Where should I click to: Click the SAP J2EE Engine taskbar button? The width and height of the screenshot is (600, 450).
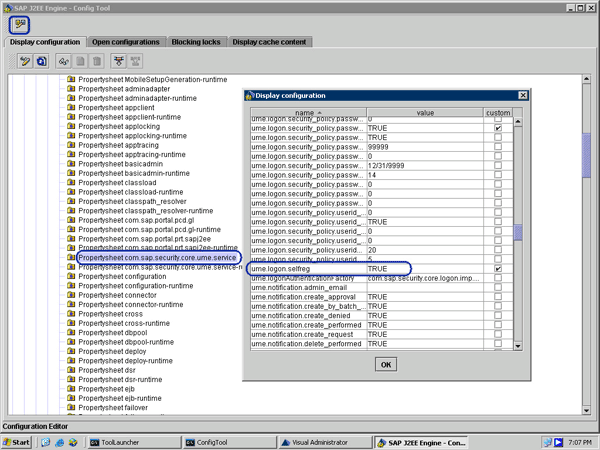(x=420, y=443)
